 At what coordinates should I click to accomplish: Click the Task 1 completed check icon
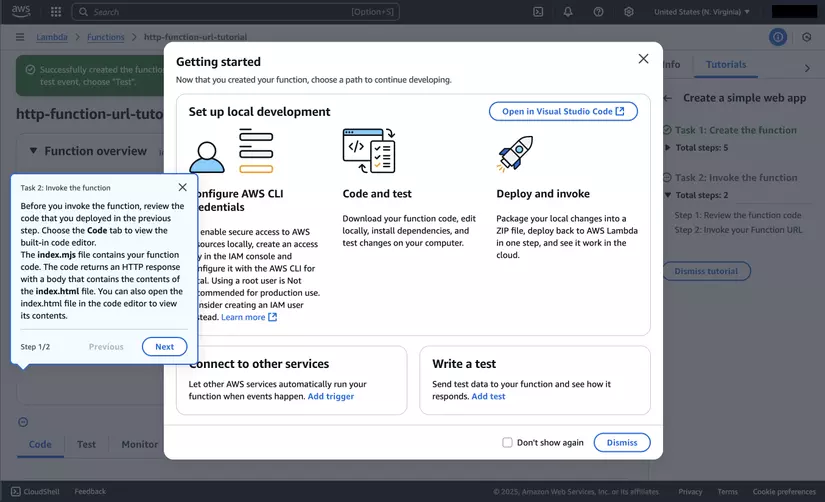coord(667,130)
